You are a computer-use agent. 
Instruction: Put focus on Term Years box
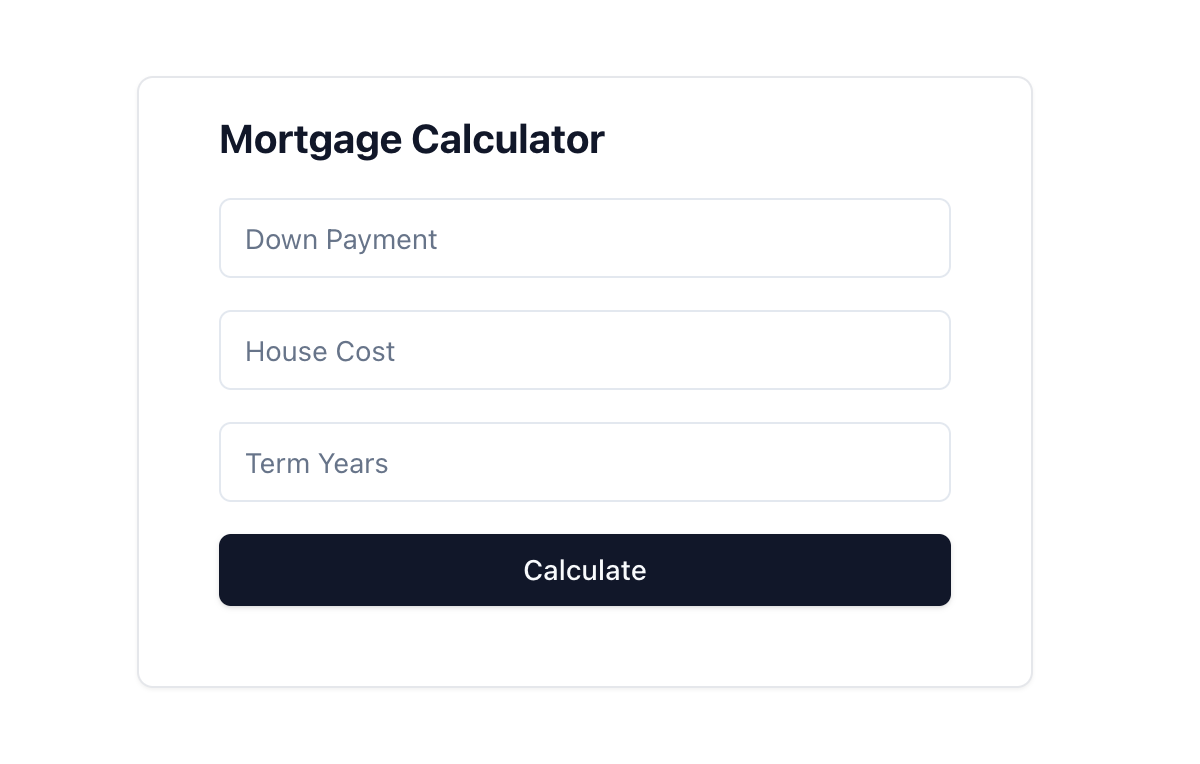pos(585,462)
